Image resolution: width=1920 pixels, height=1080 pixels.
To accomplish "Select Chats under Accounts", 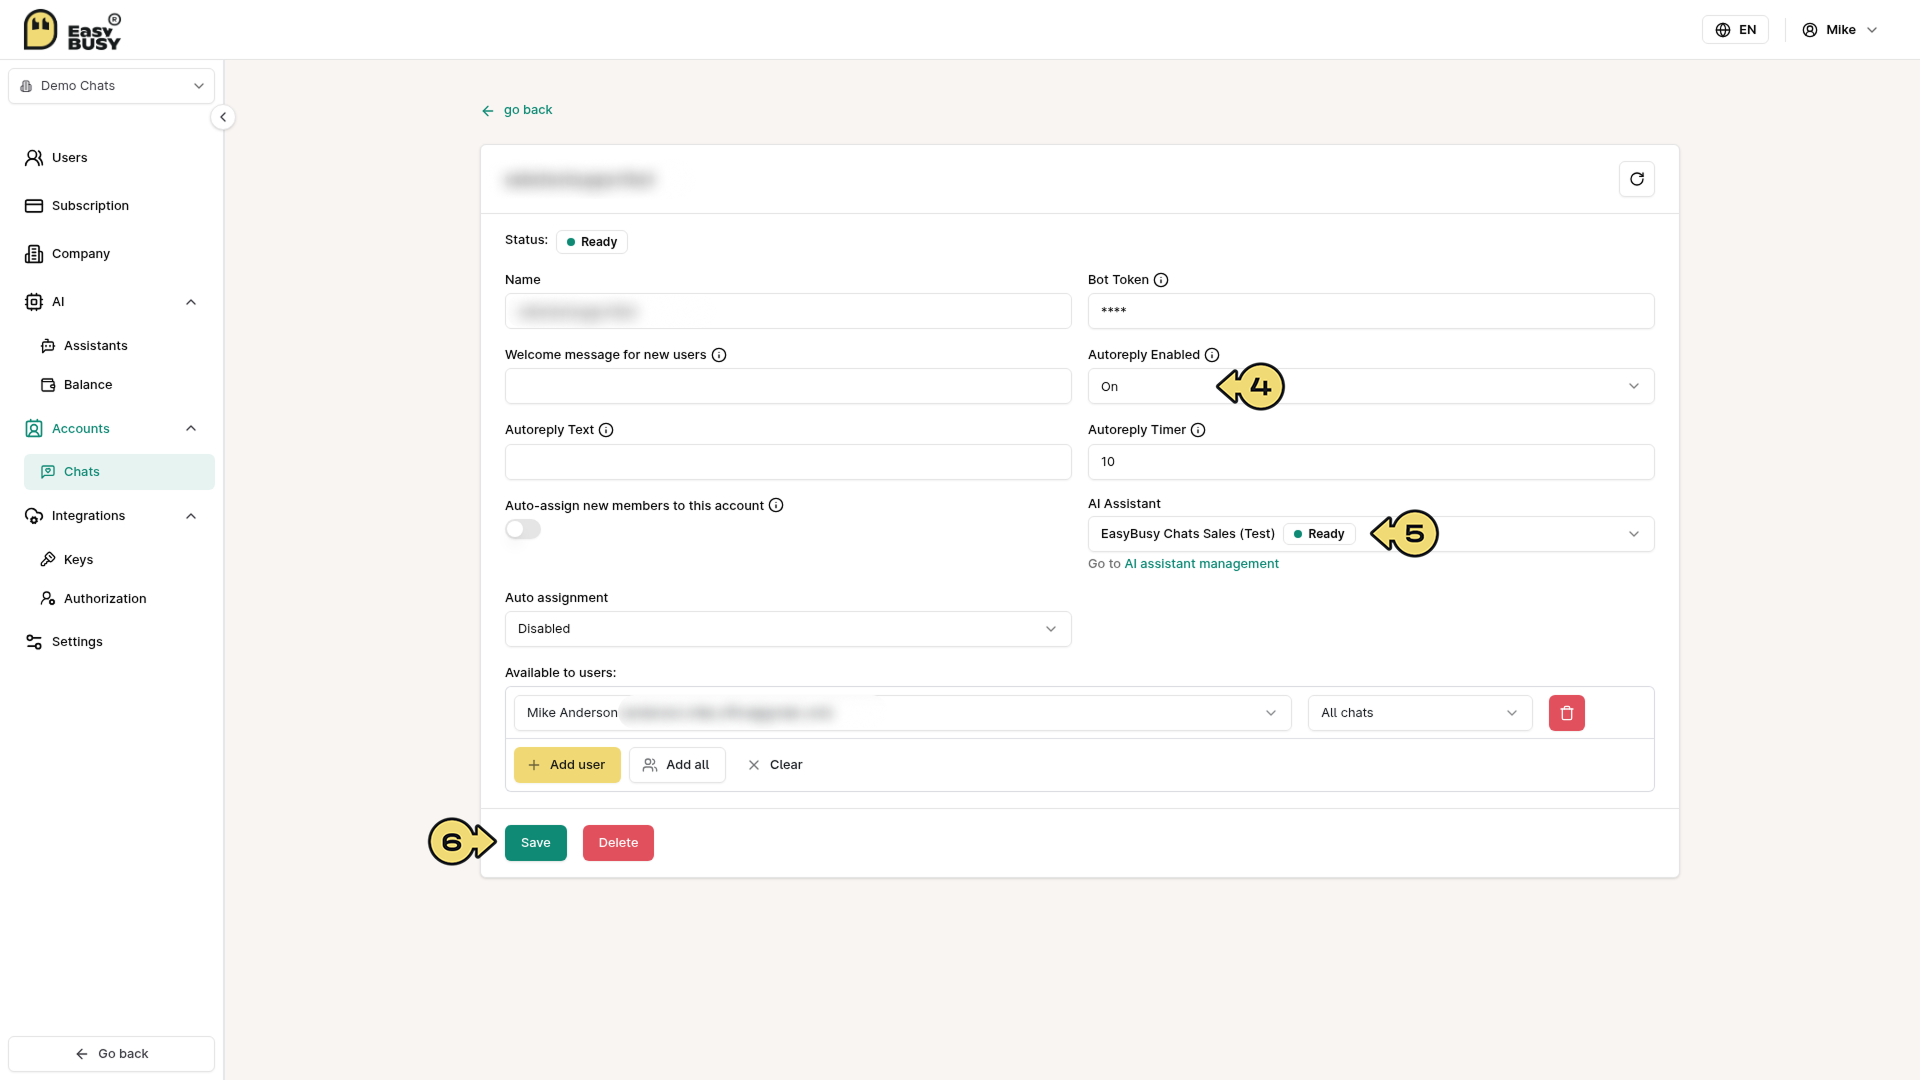I will [119, 472].
